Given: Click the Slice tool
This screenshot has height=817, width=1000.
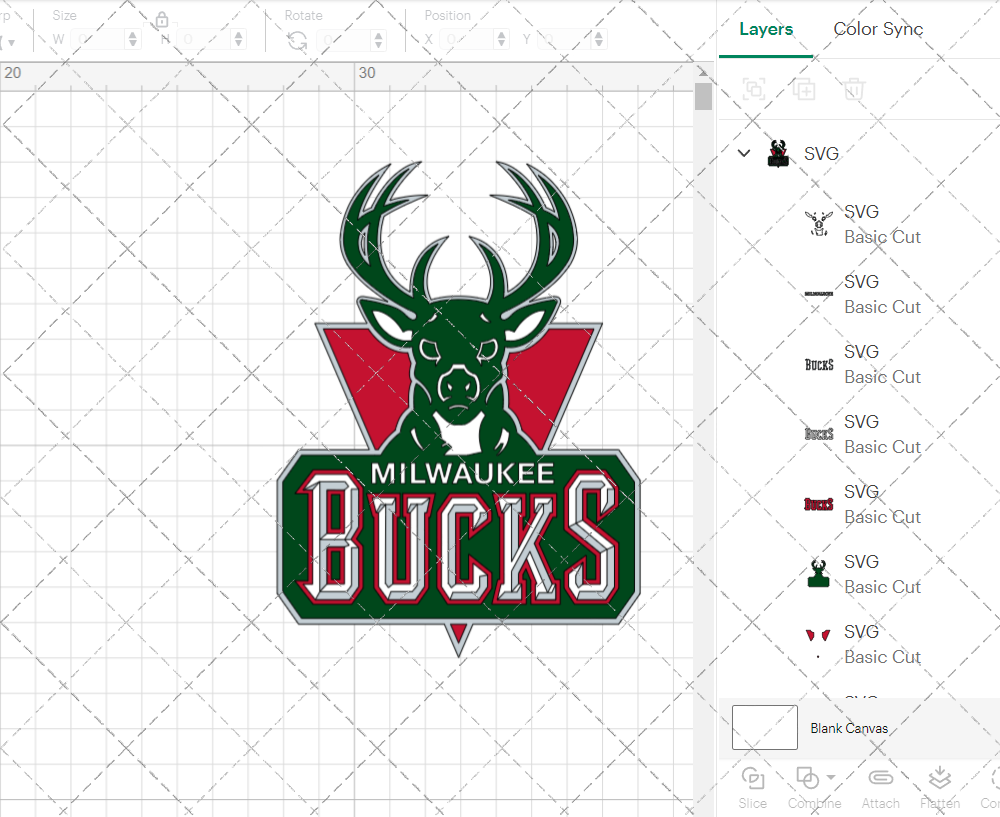Looking at the screenshot, I should pyautogui.click(x=753, y=788).
